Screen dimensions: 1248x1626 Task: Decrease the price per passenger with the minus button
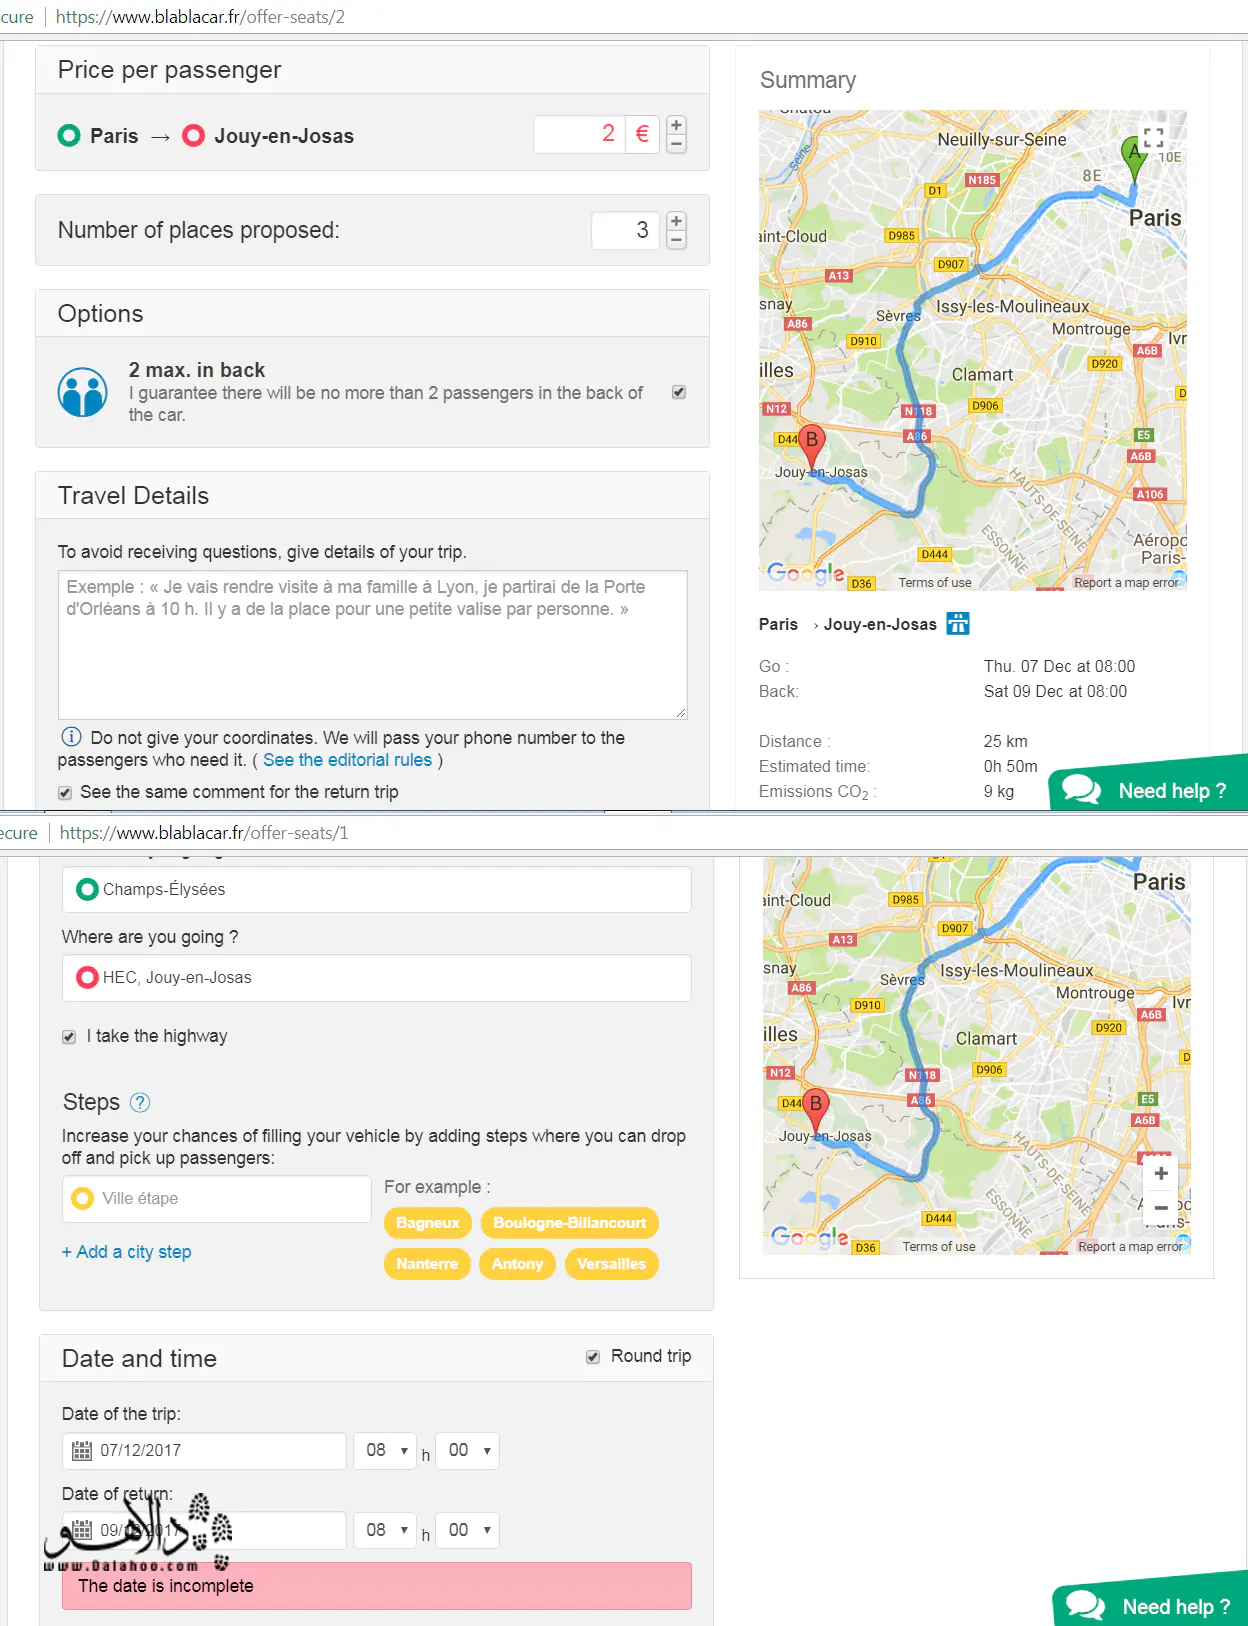click(677, 144)
